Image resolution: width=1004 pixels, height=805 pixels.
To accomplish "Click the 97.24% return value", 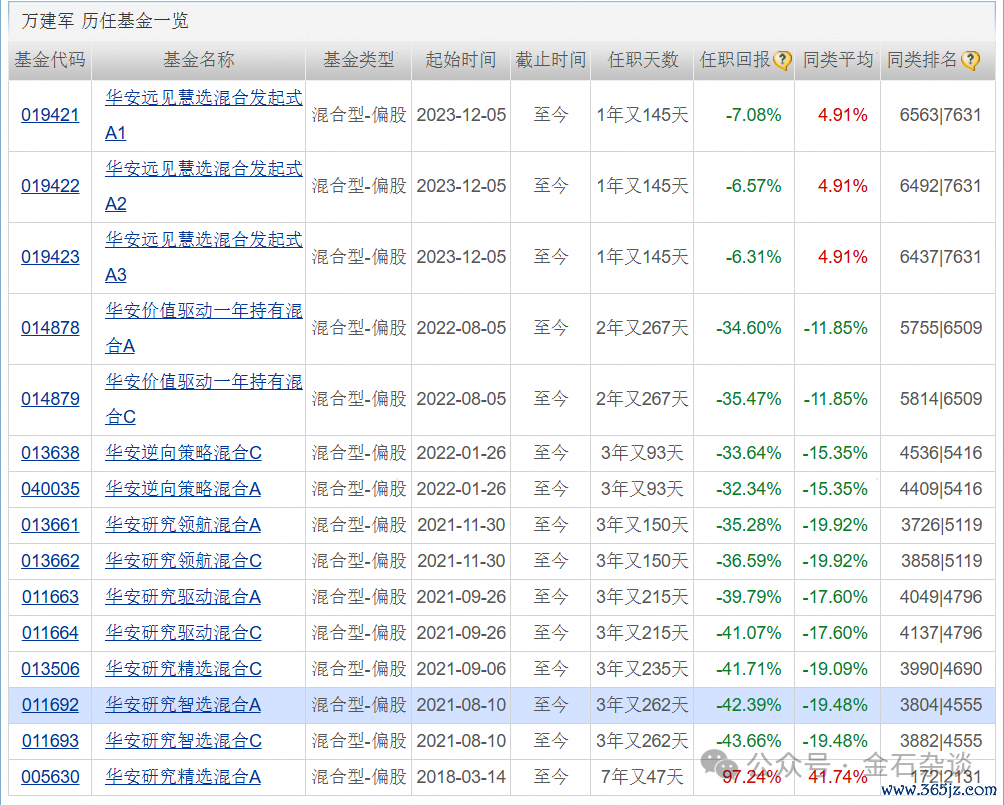I will pos(752,777).
